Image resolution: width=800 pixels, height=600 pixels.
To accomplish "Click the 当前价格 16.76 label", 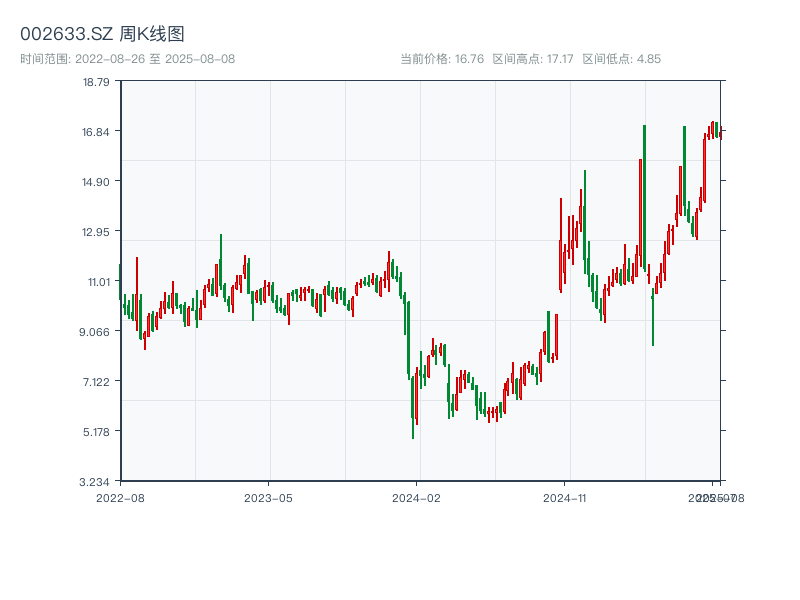I will [442, 59].
